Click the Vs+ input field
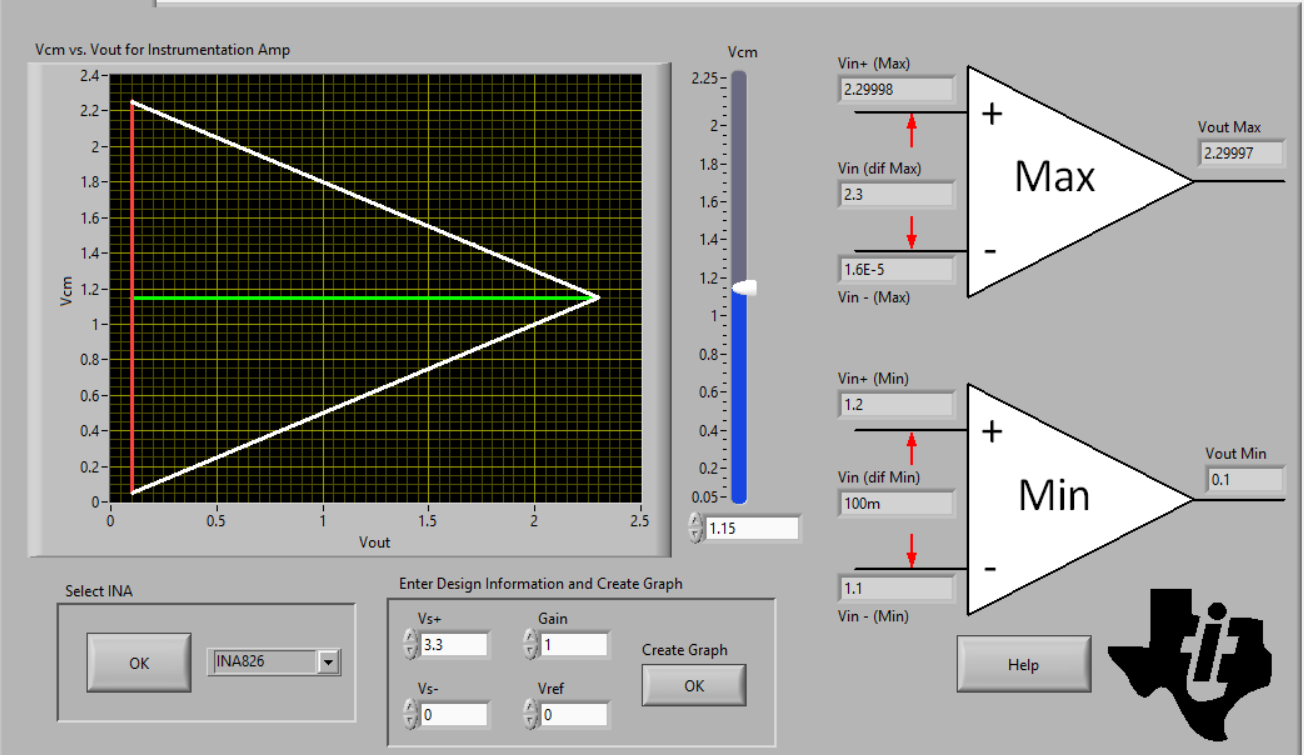 coord(454,644)
